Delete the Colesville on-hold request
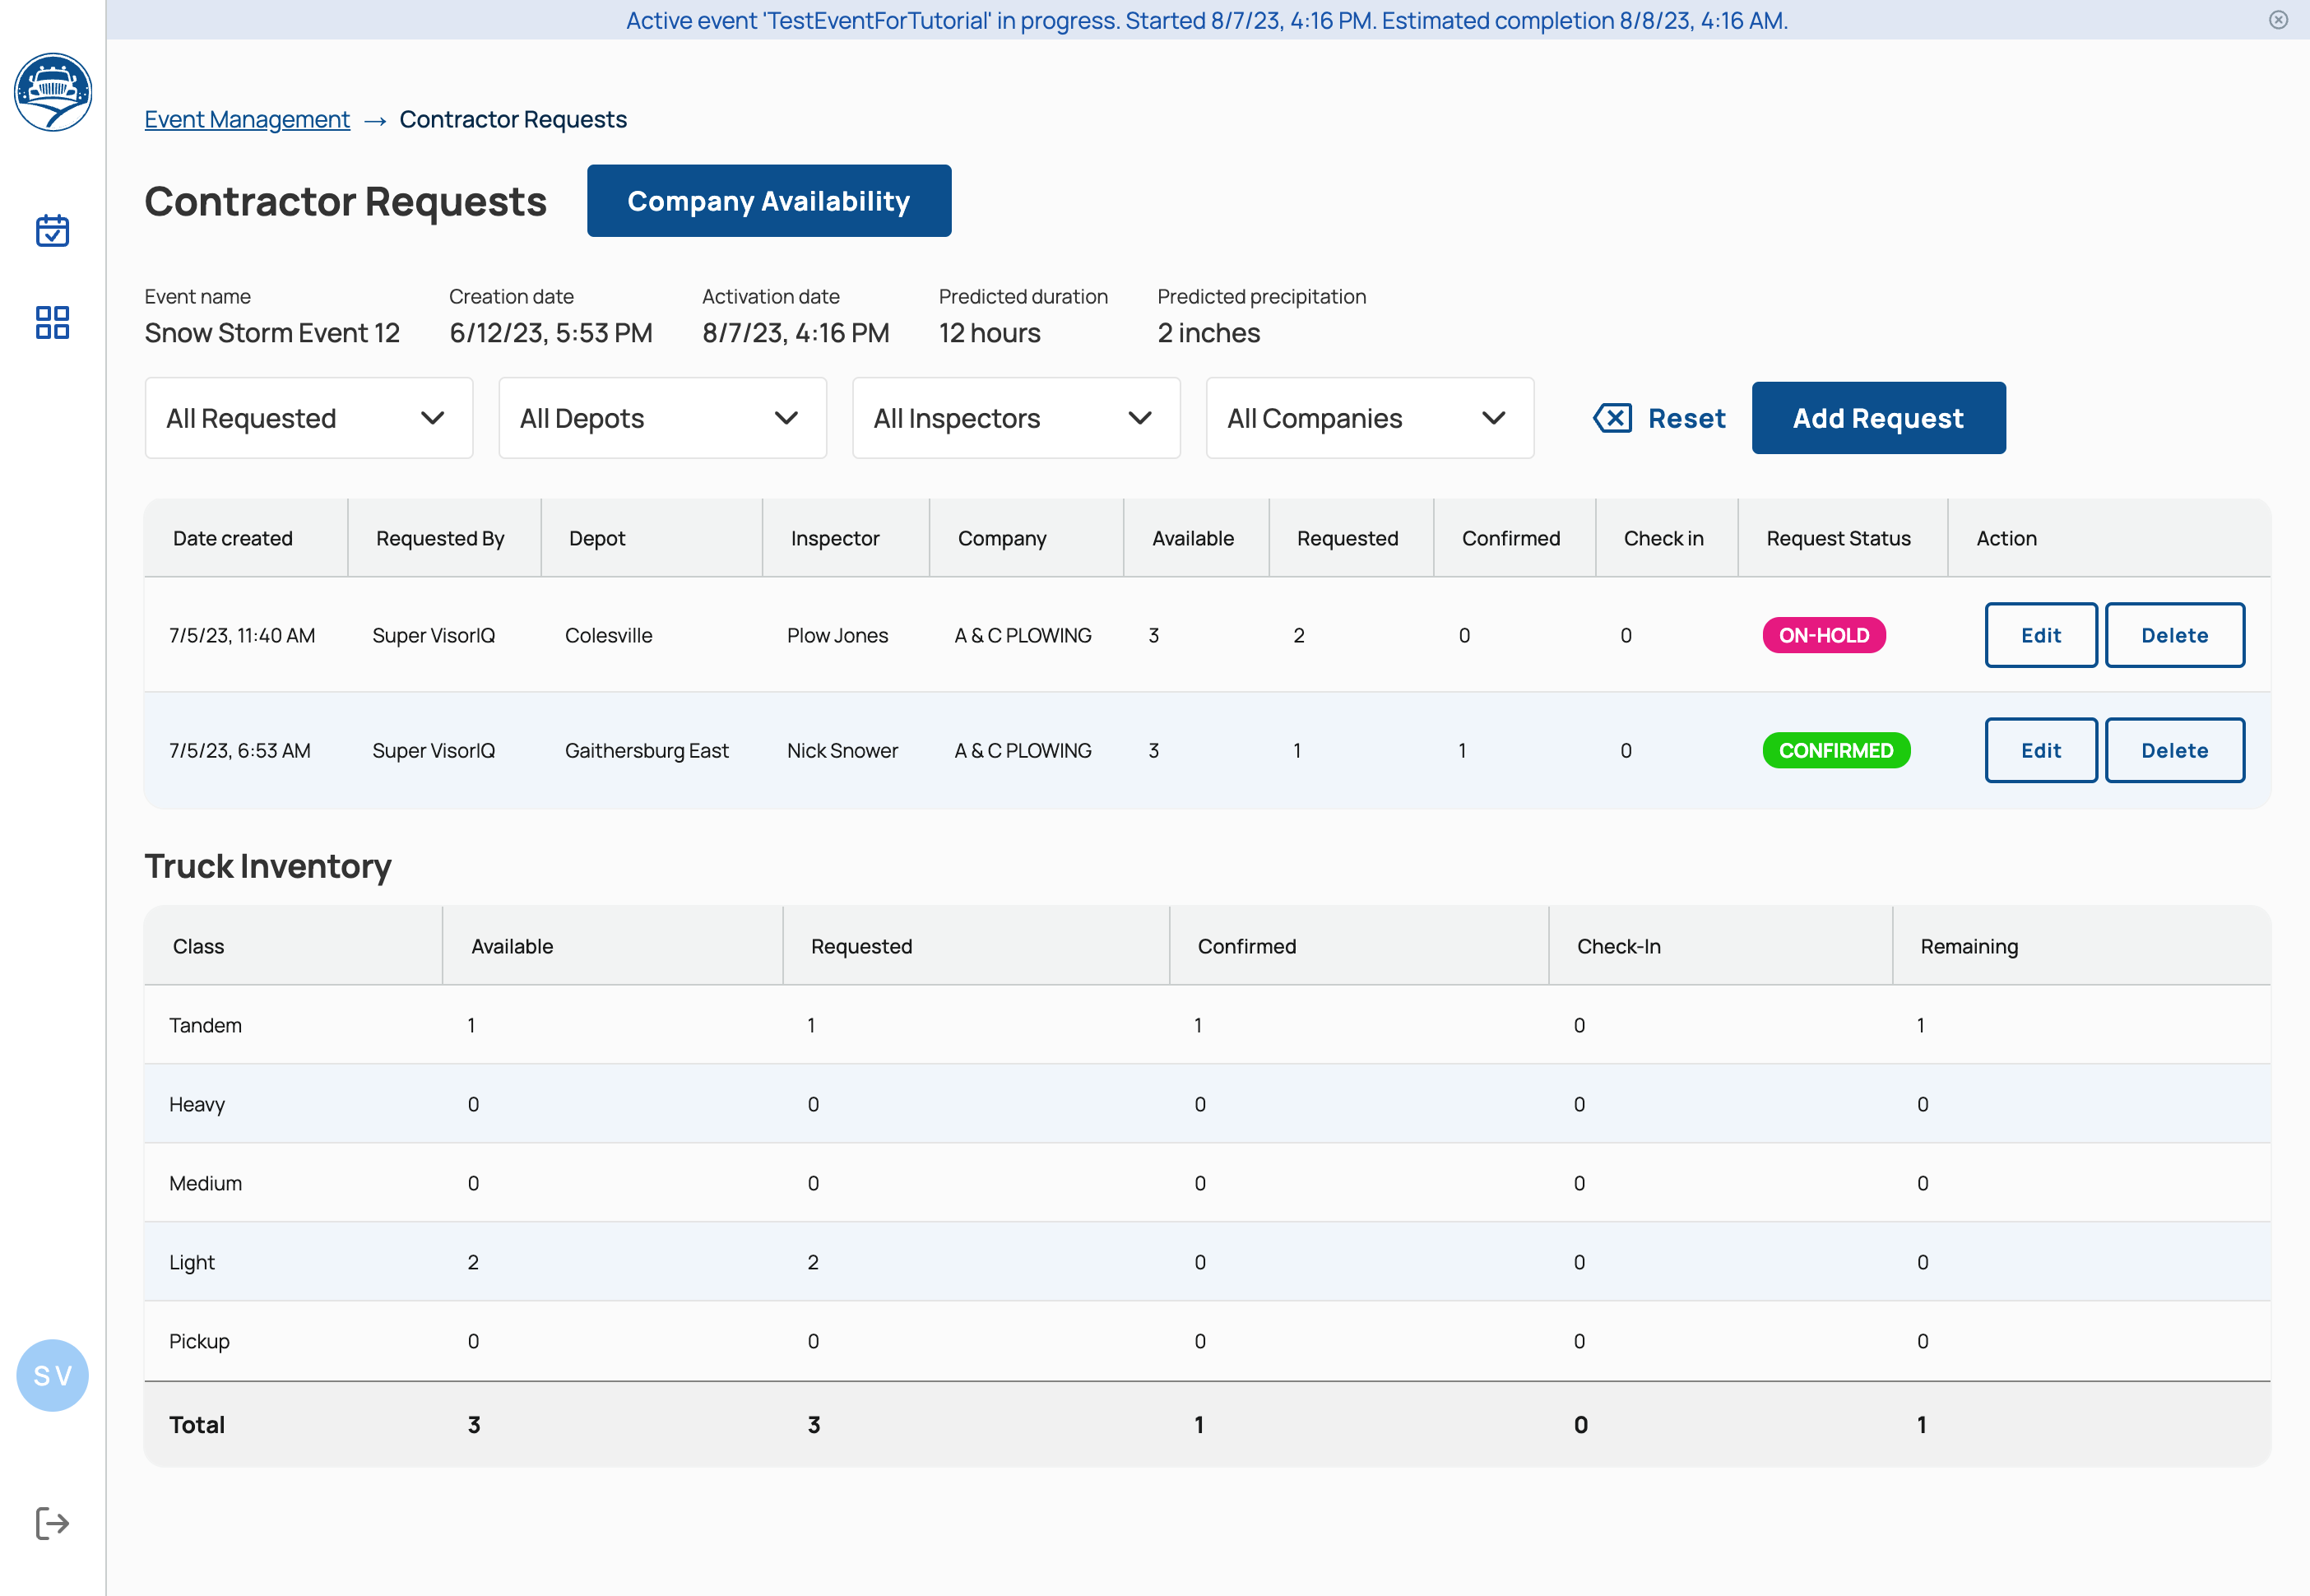2310x1596 pixels. (2174, 635)
